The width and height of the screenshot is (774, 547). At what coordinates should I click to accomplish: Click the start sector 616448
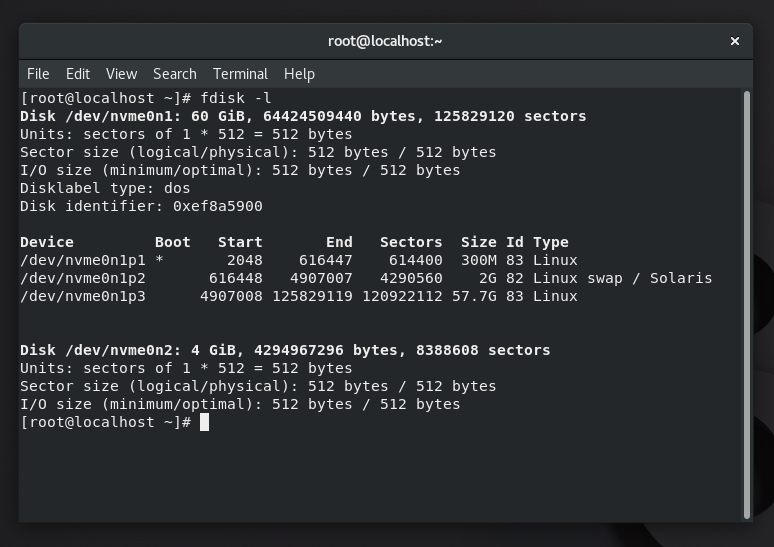point(236,278)
